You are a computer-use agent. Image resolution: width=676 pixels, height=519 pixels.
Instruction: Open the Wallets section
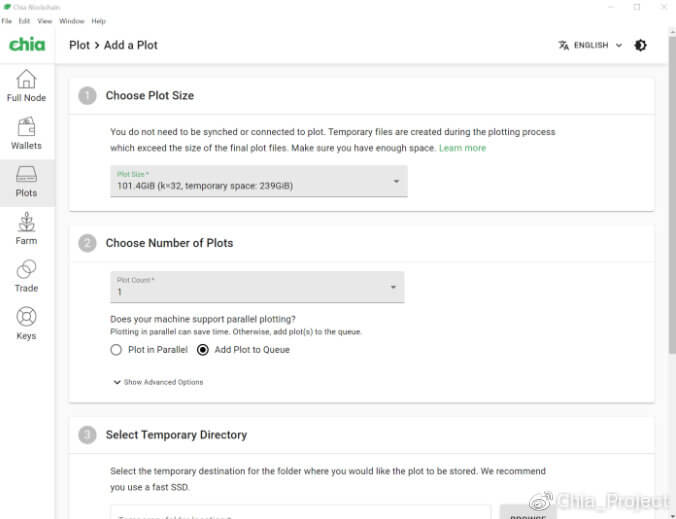point(26,134)
